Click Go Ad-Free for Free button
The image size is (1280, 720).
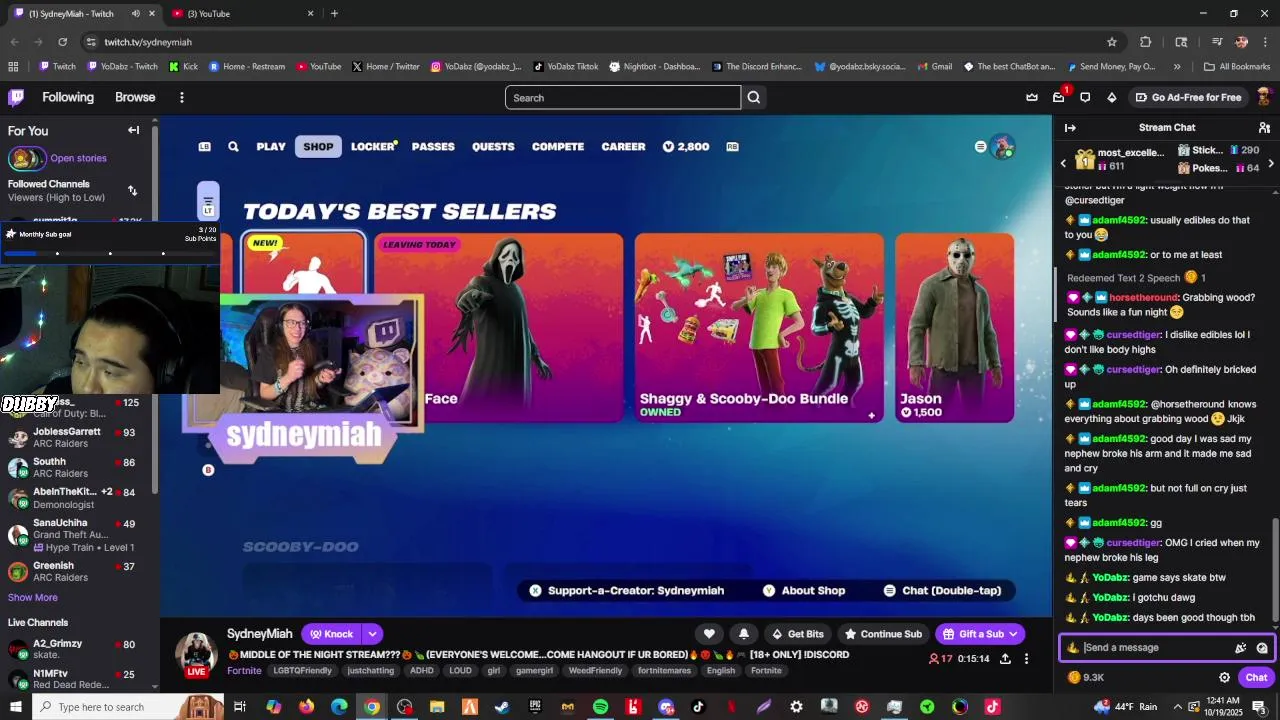[x=1188, y=97]
